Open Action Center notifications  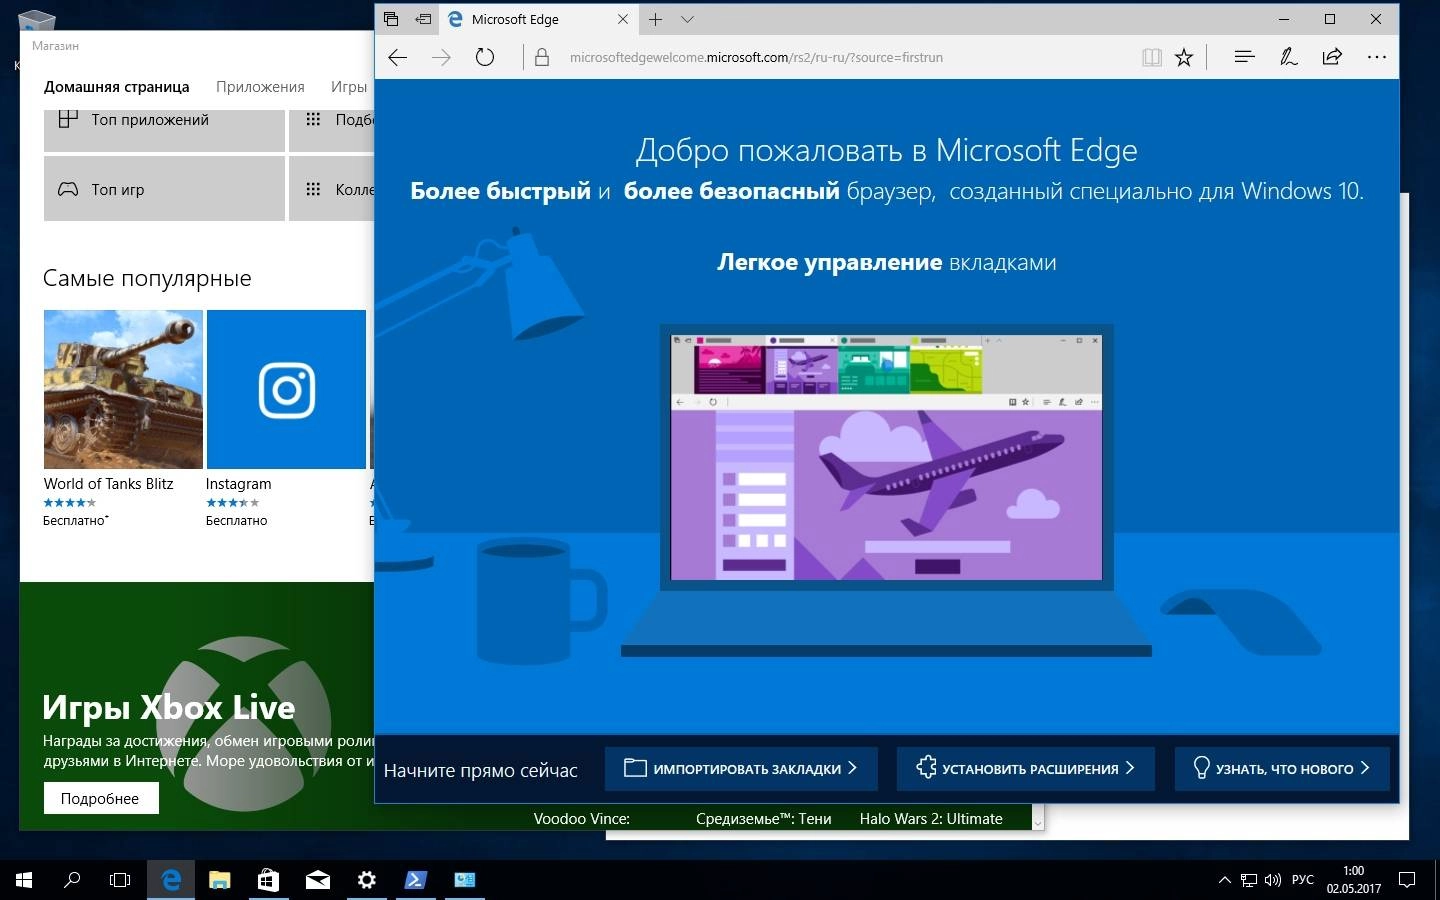pos(1407,880)
